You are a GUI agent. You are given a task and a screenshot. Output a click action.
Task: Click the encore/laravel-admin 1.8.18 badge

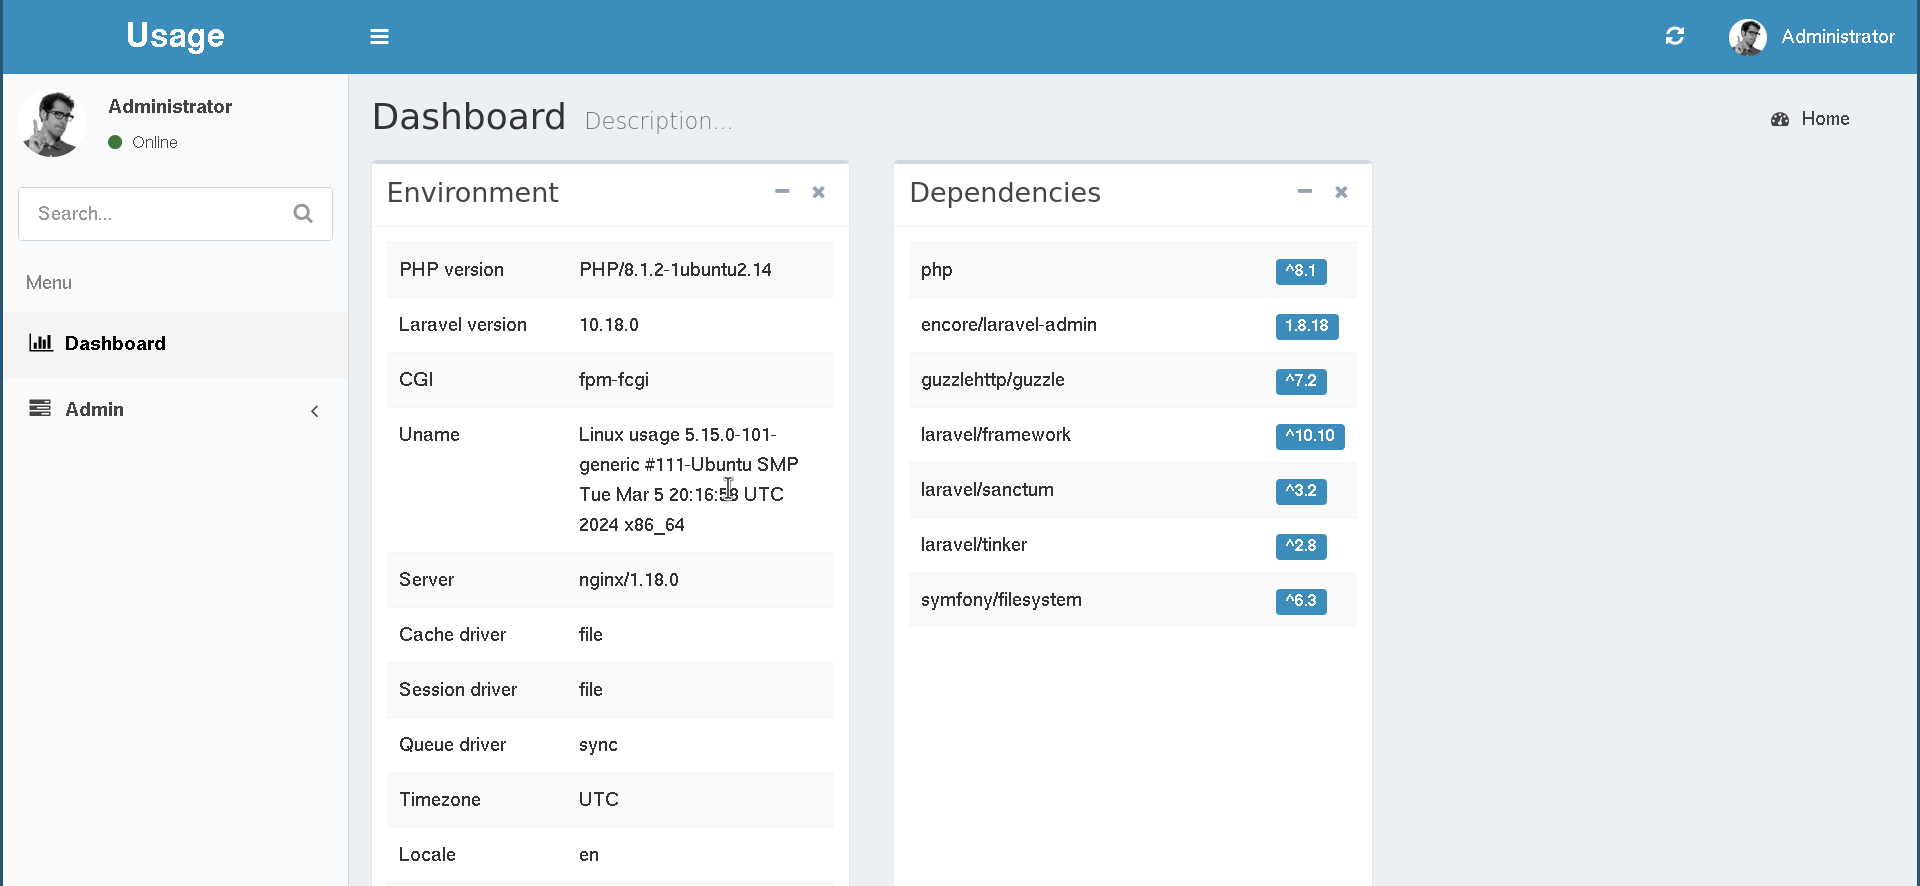pos(1307,326)
